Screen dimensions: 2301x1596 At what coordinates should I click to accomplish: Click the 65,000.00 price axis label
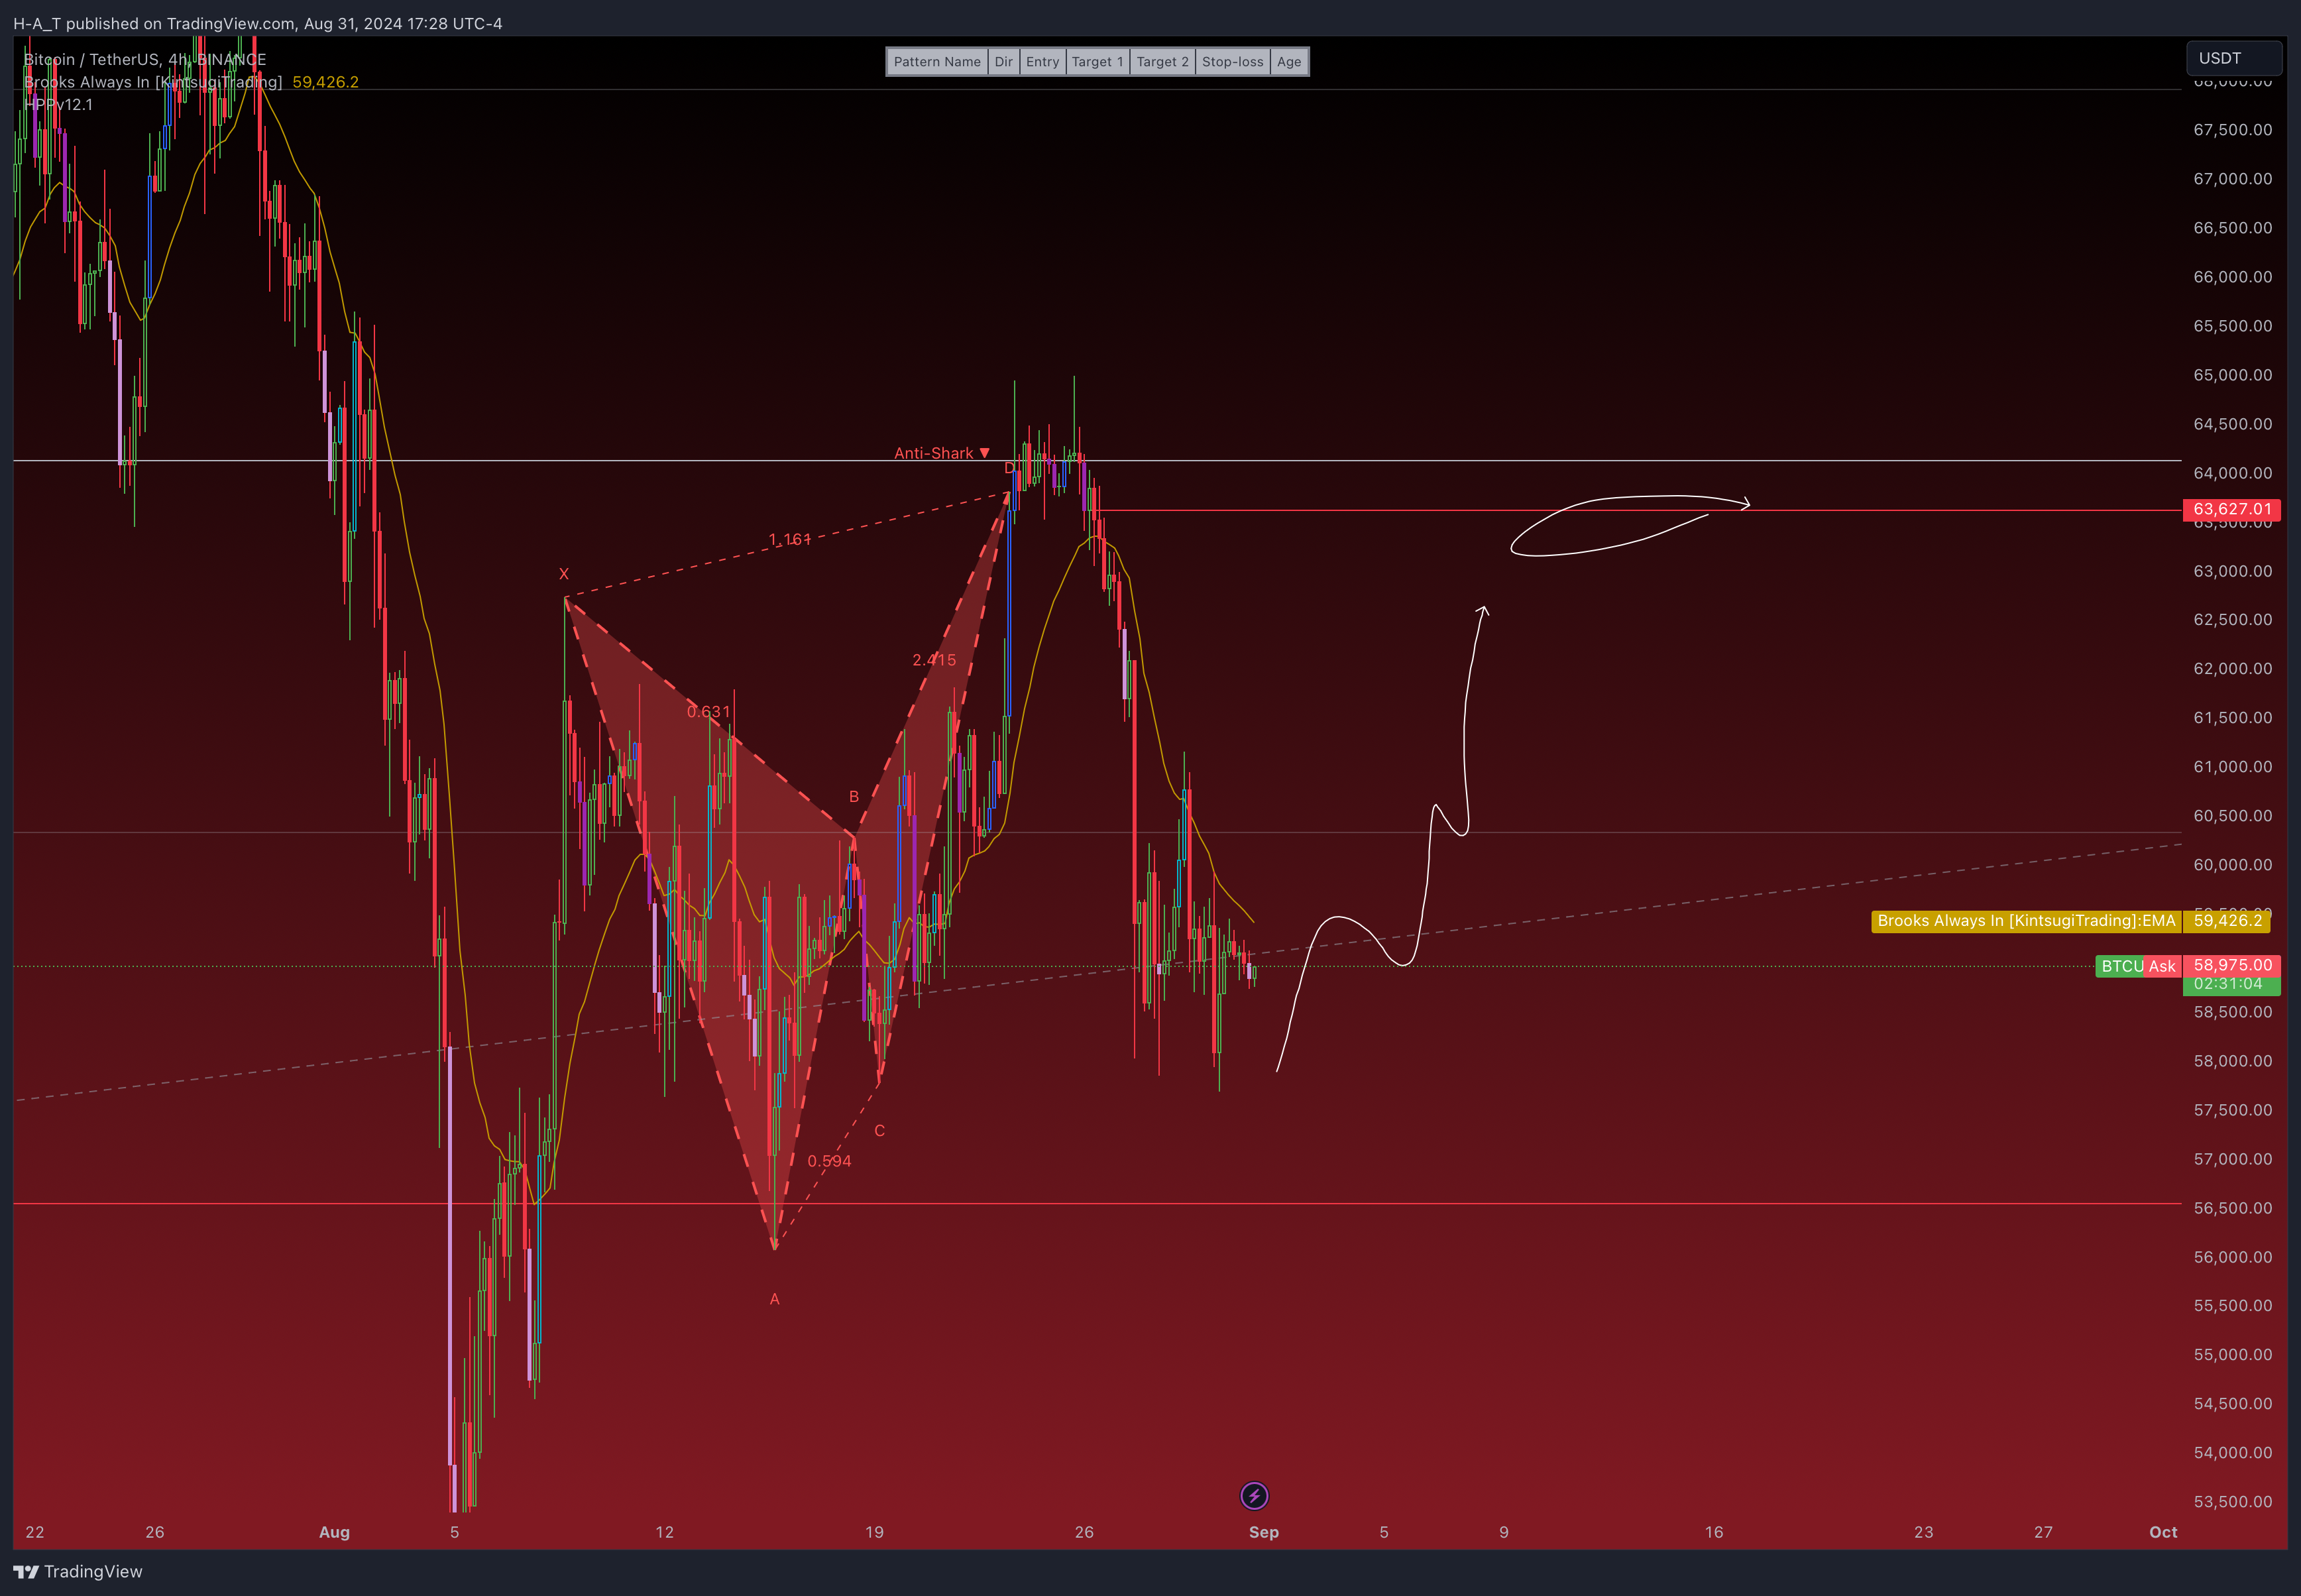[x=2232, y=375]
